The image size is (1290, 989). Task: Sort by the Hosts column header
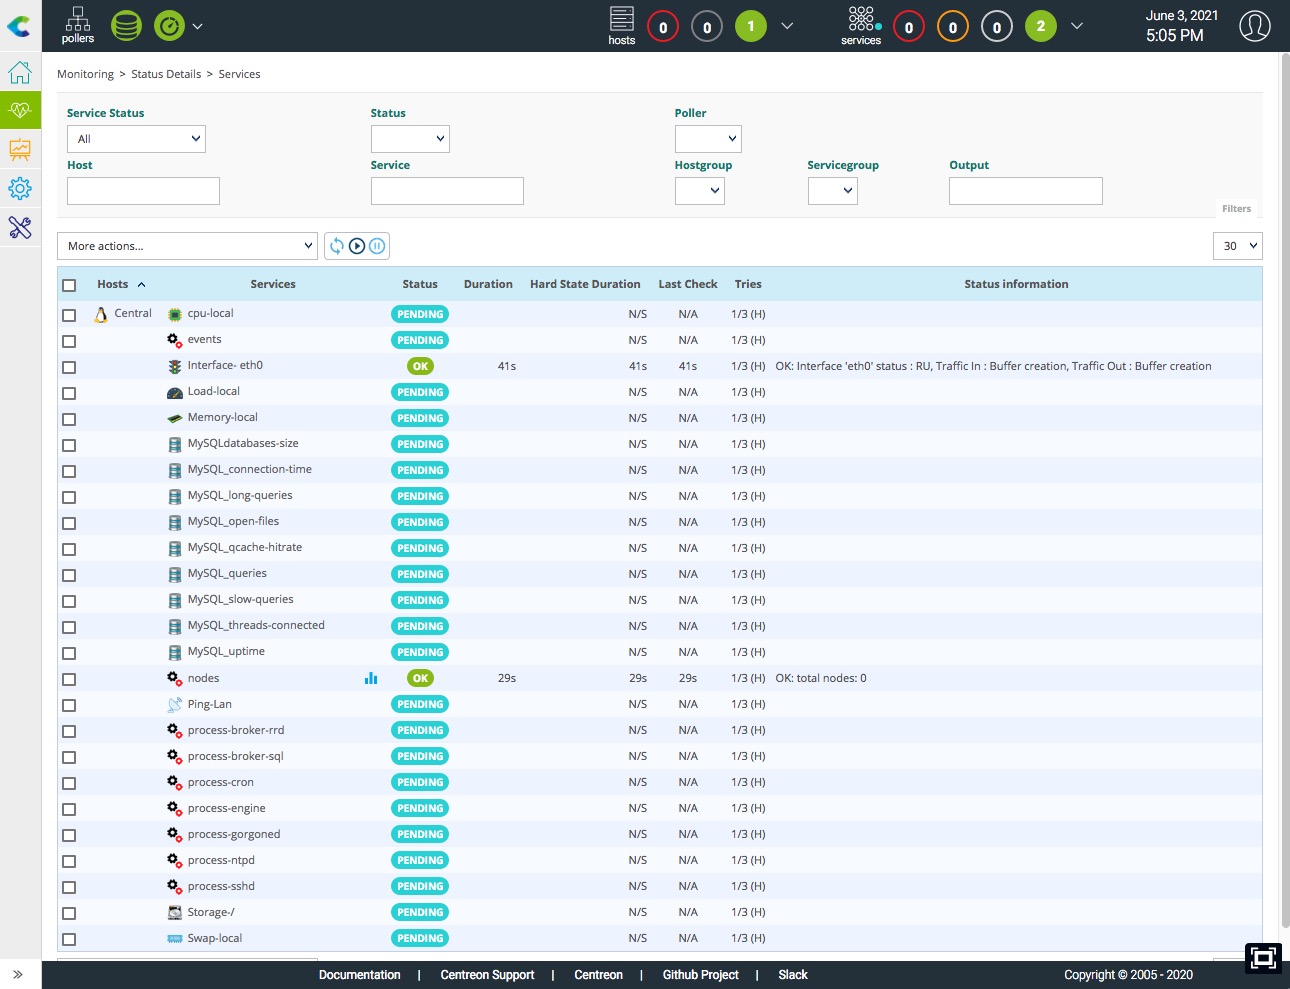(x=113, y=284)
